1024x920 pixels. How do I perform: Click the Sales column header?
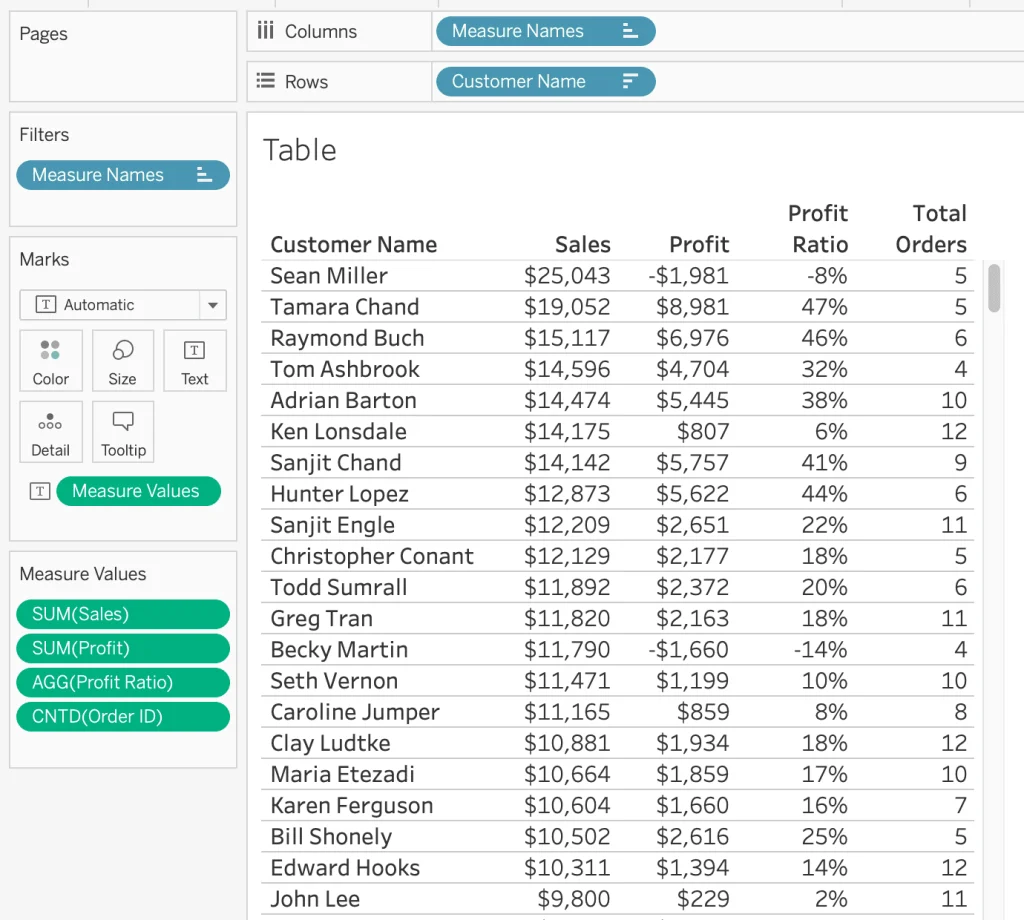tap(582, 245)
